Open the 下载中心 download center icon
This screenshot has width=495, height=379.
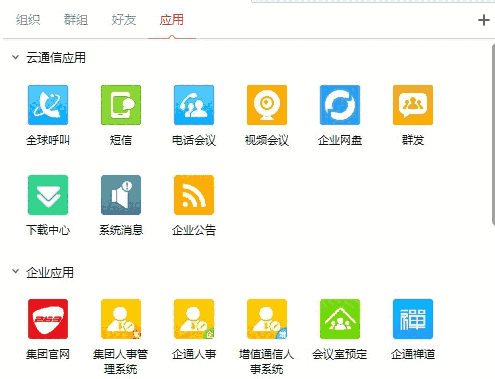(48, 195)
